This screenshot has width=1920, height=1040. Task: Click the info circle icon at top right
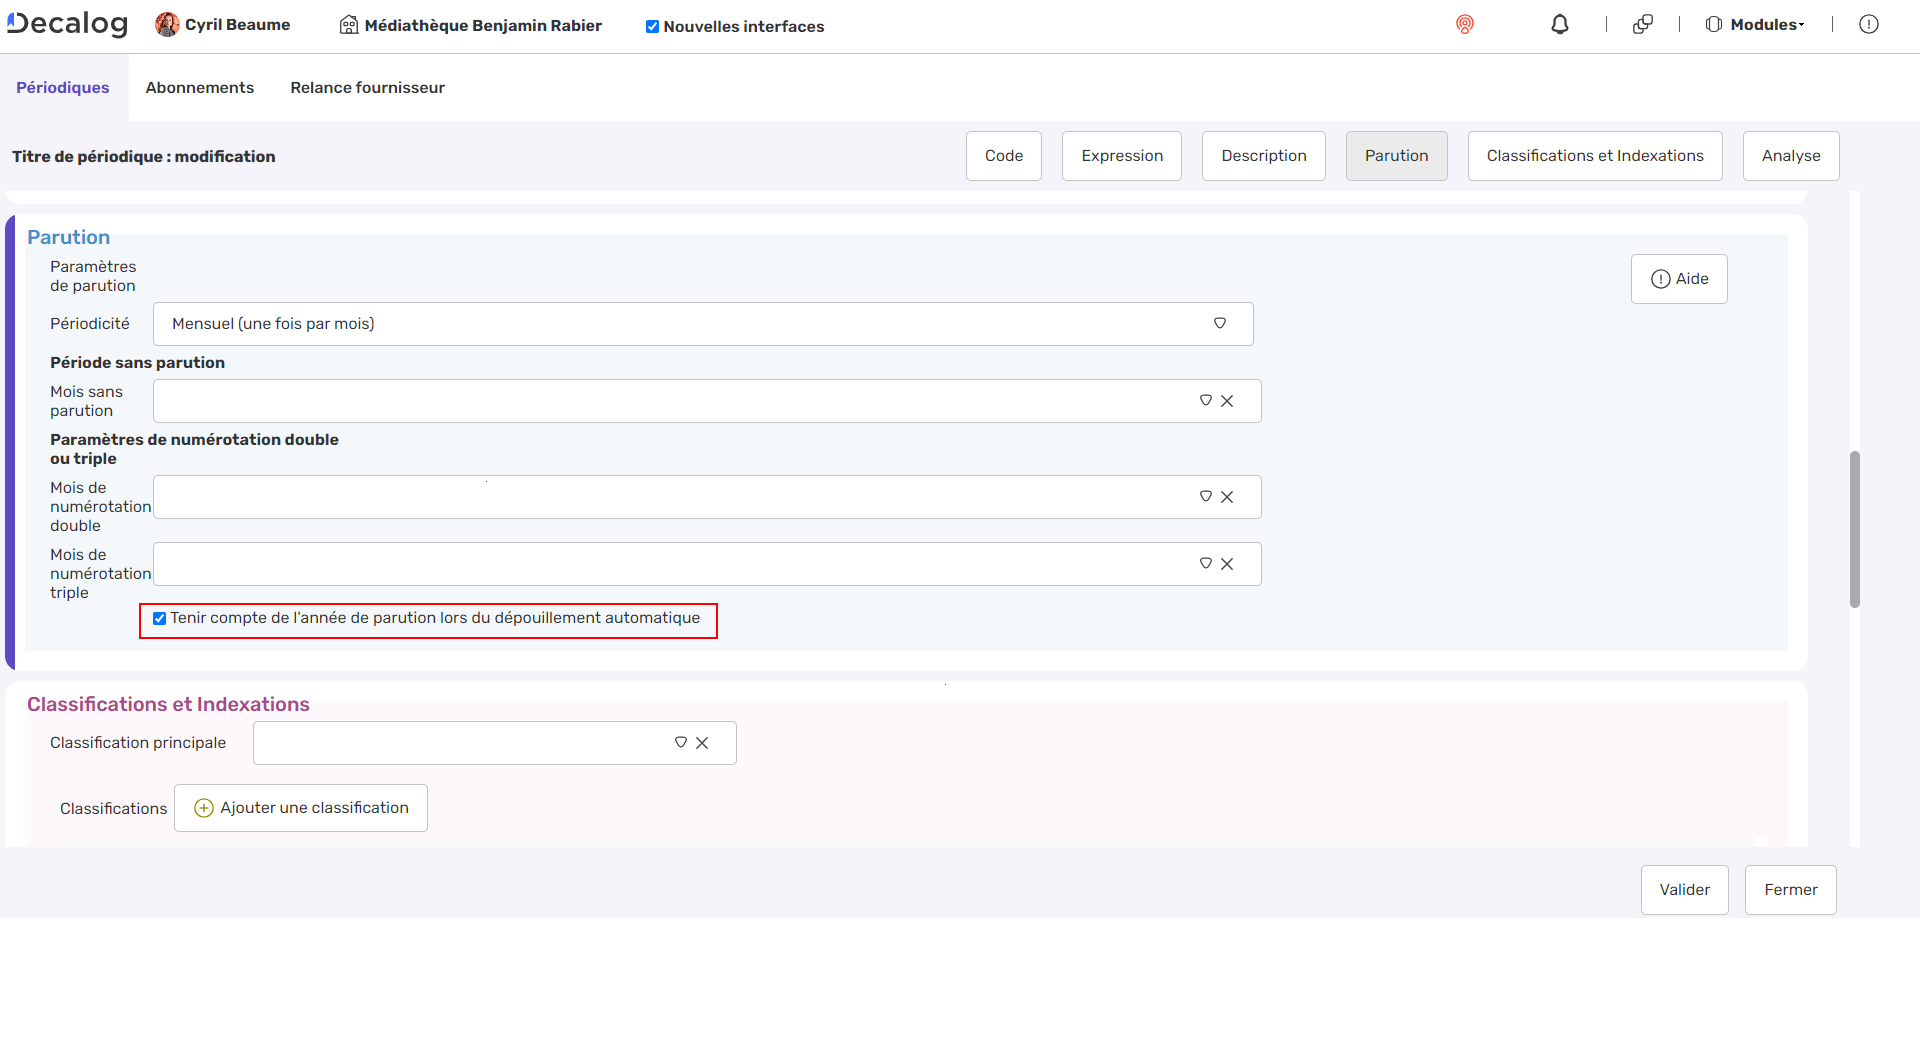coord(1868,25)
